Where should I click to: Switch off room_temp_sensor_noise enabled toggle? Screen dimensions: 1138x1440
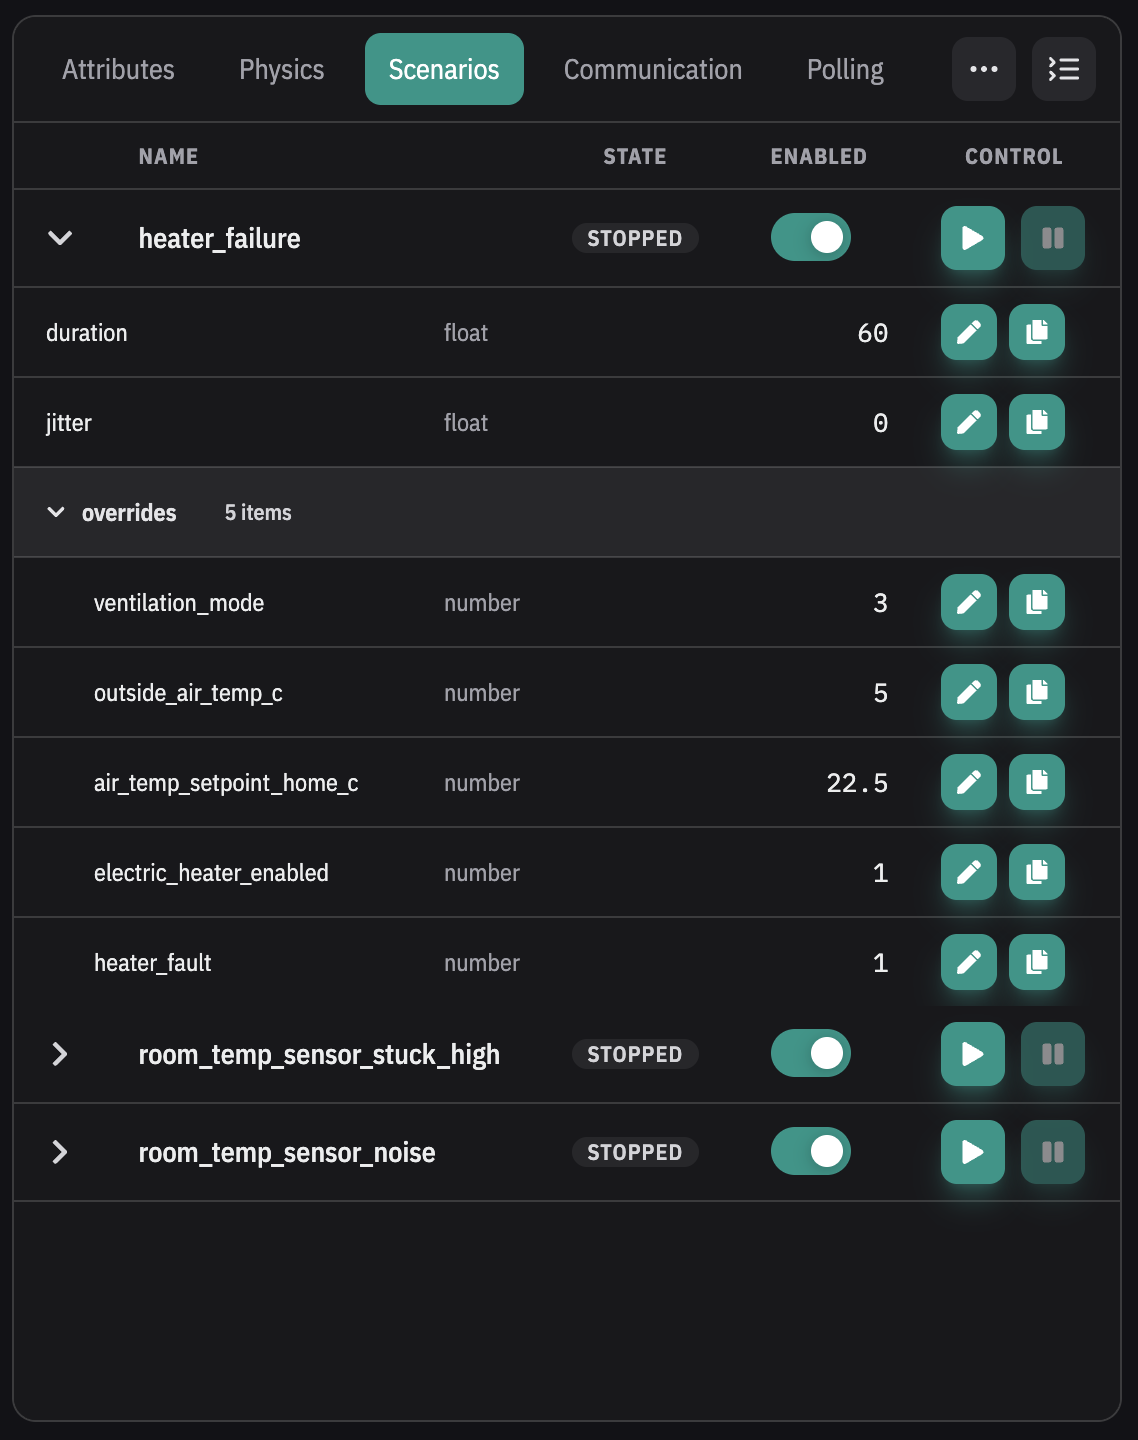click(810, 1152)
